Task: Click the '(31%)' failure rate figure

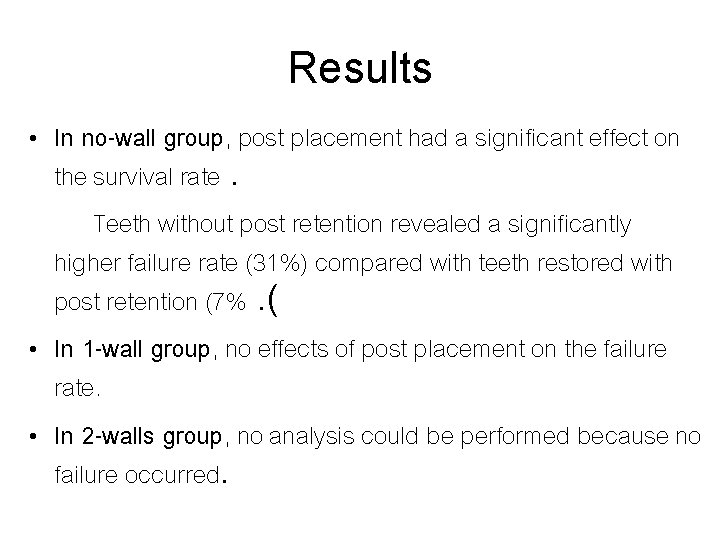Action: [x=276, y=264]
